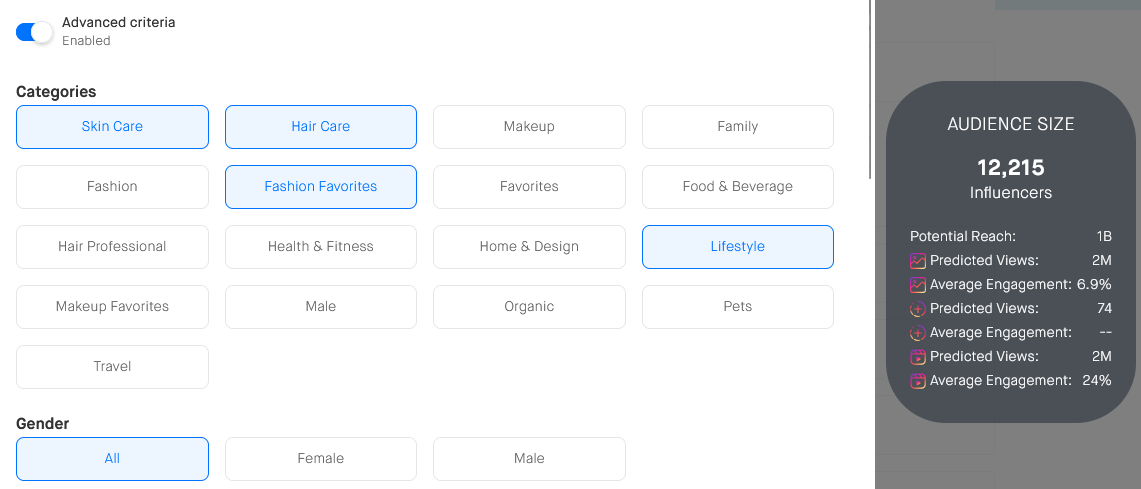Select Female gender option
1141x489 pixels.
click(x=320, y=459)
